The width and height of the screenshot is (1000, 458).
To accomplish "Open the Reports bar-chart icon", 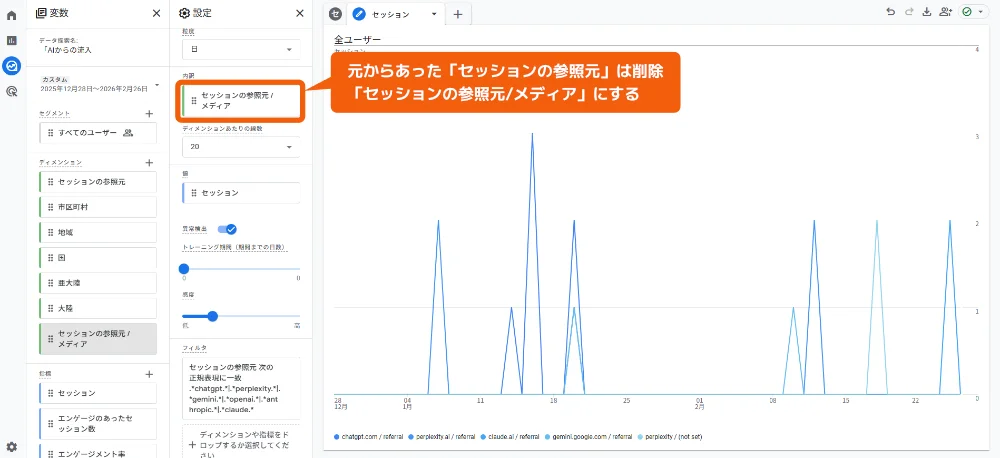I will click(11, 41).
